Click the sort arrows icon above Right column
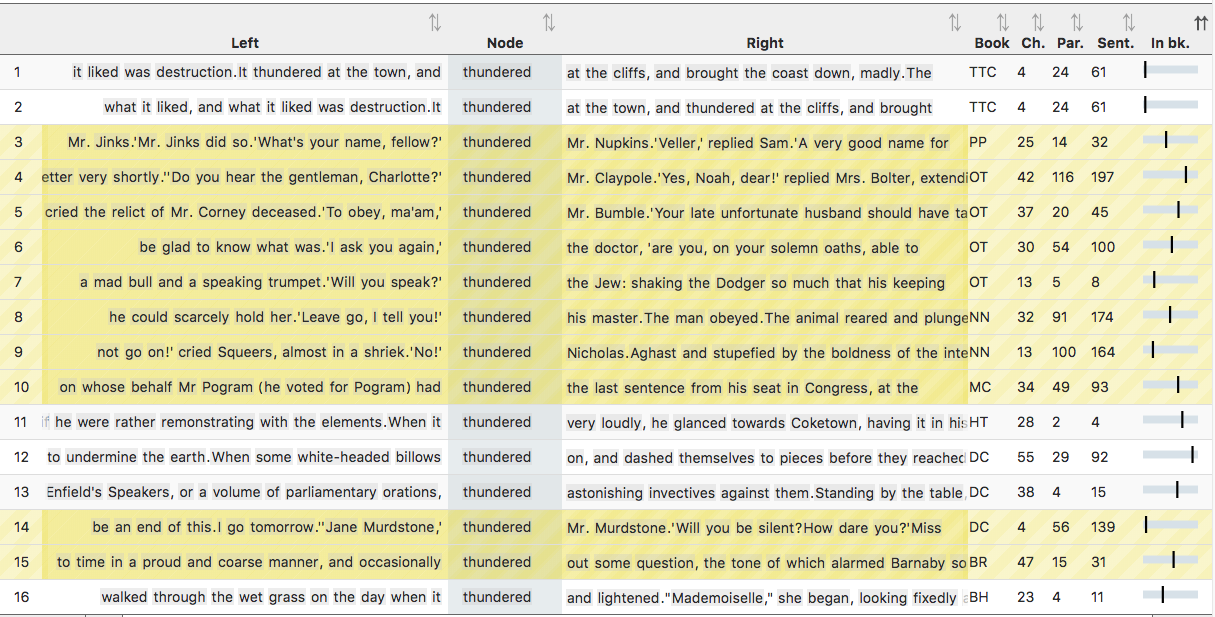 click(x=954, y=23)
